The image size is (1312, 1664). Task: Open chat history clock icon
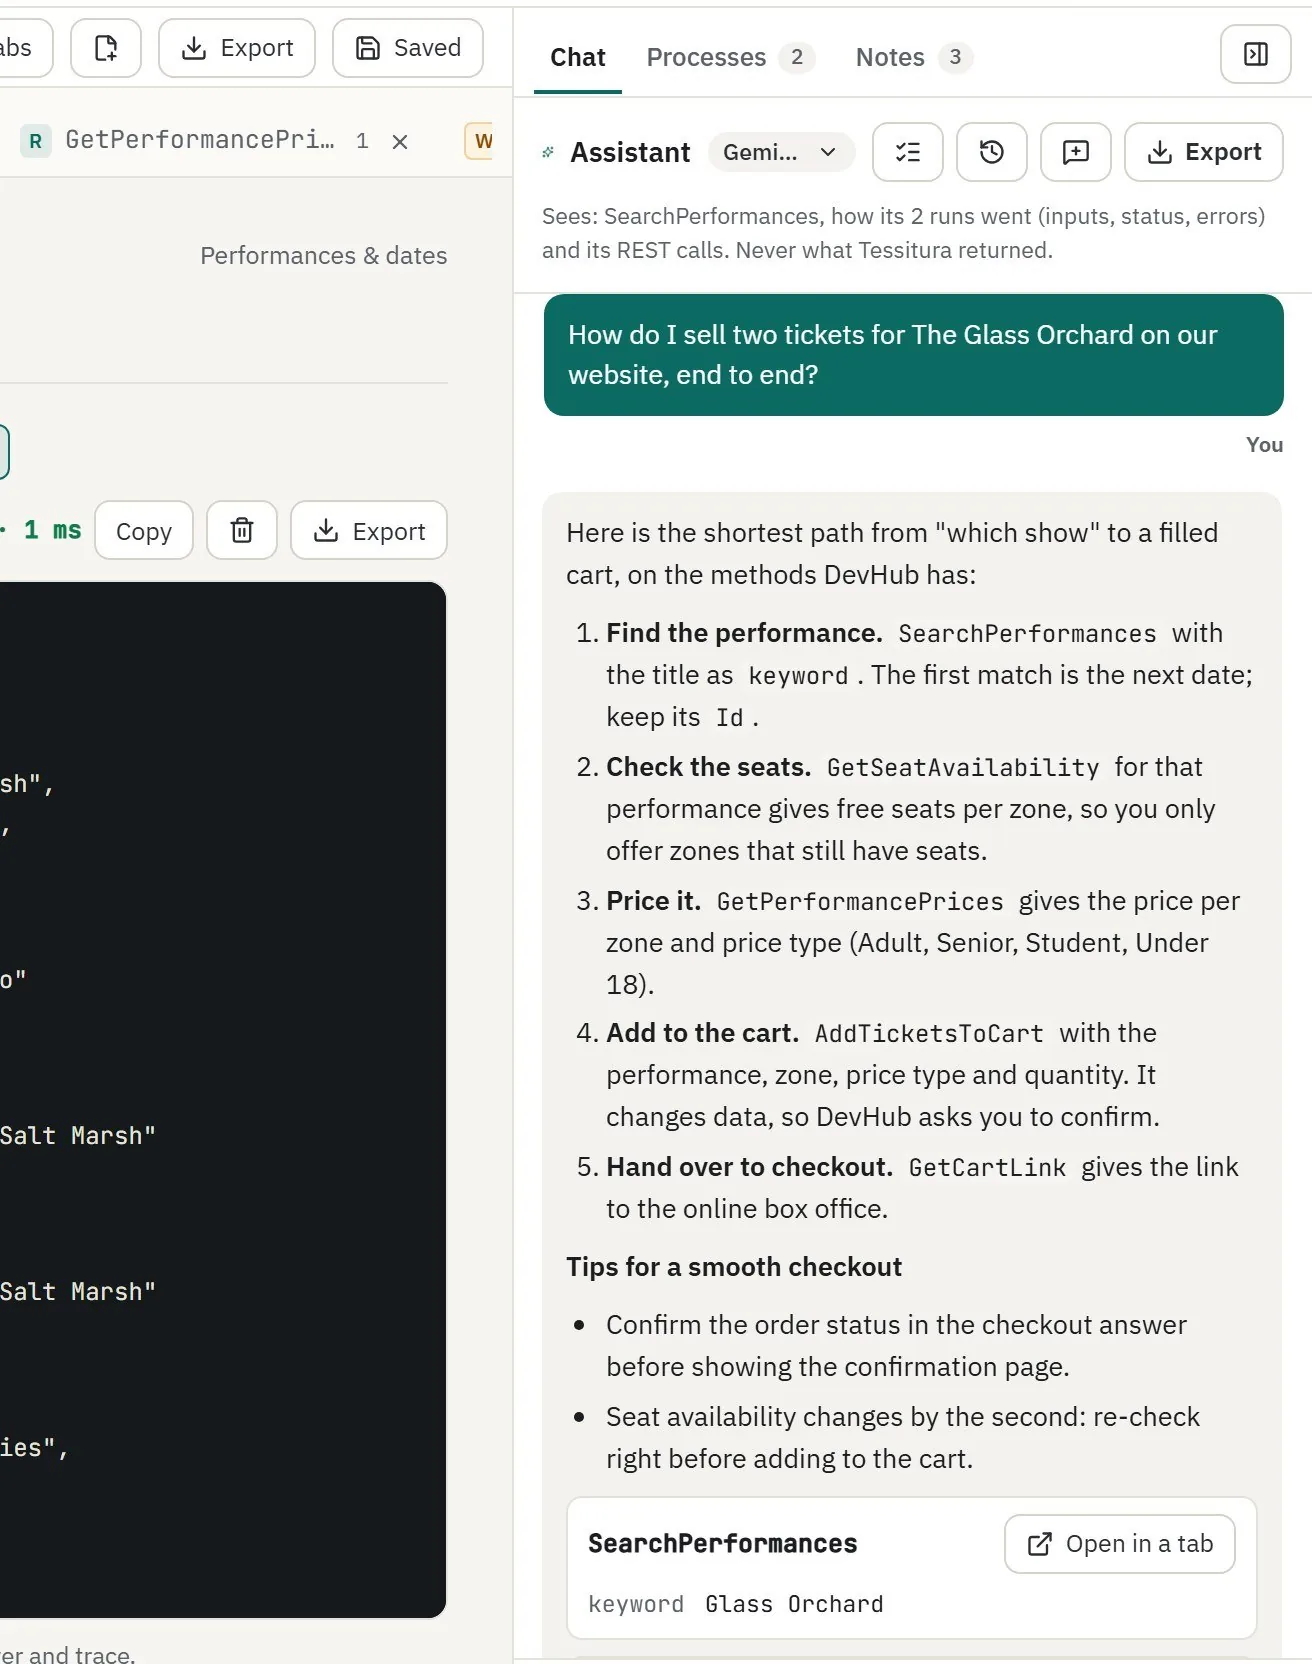(991, 152)
